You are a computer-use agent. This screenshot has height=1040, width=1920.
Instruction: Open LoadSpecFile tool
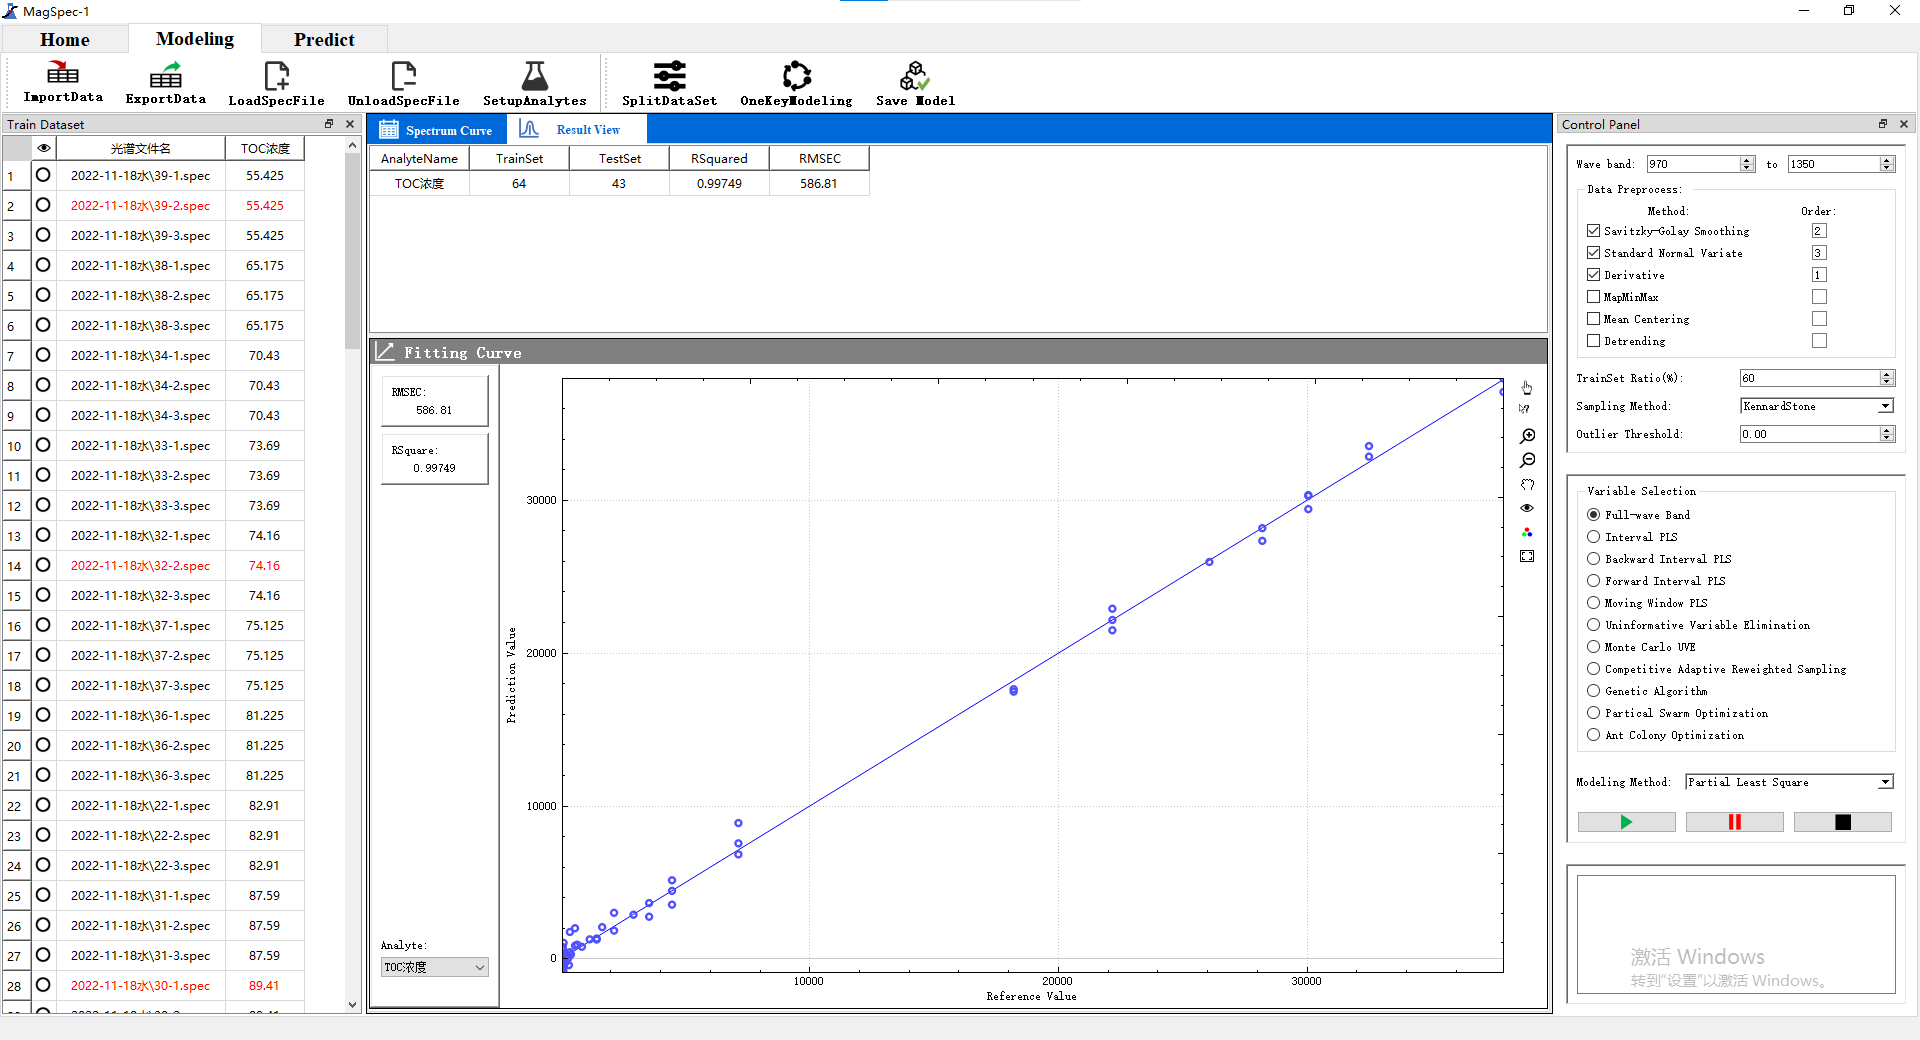(x=276, y=82)
